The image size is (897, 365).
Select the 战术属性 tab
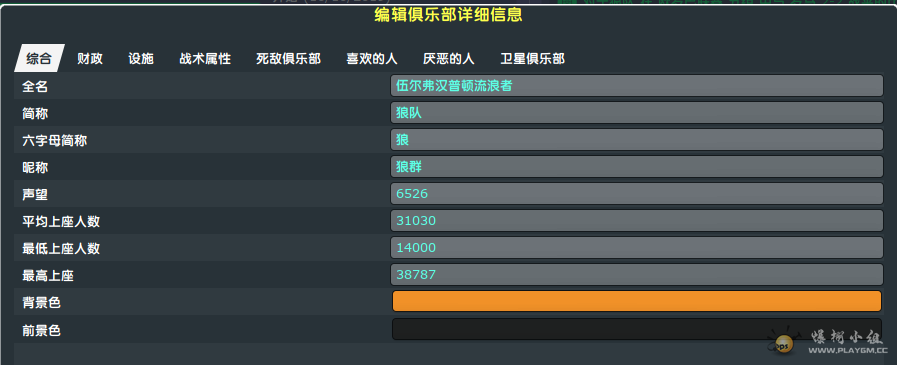click(205, 58)
